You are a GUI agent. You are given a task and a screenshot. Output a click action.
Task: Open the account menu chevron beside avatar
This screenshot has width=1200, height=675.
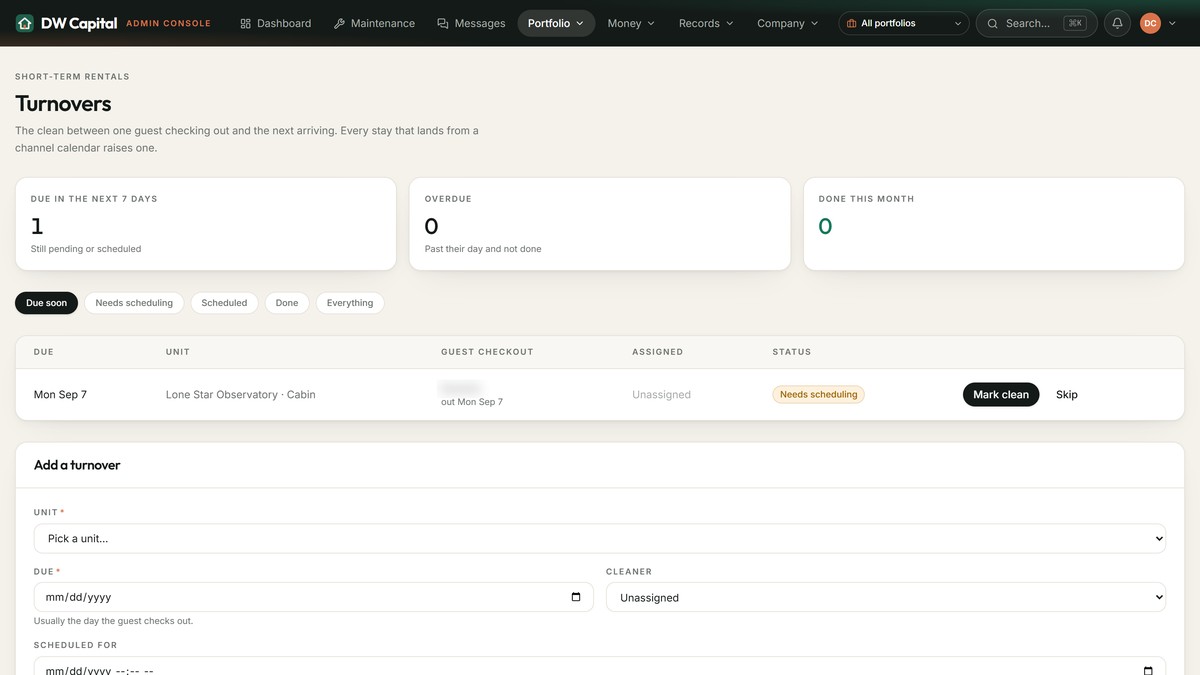point(1173,23)
